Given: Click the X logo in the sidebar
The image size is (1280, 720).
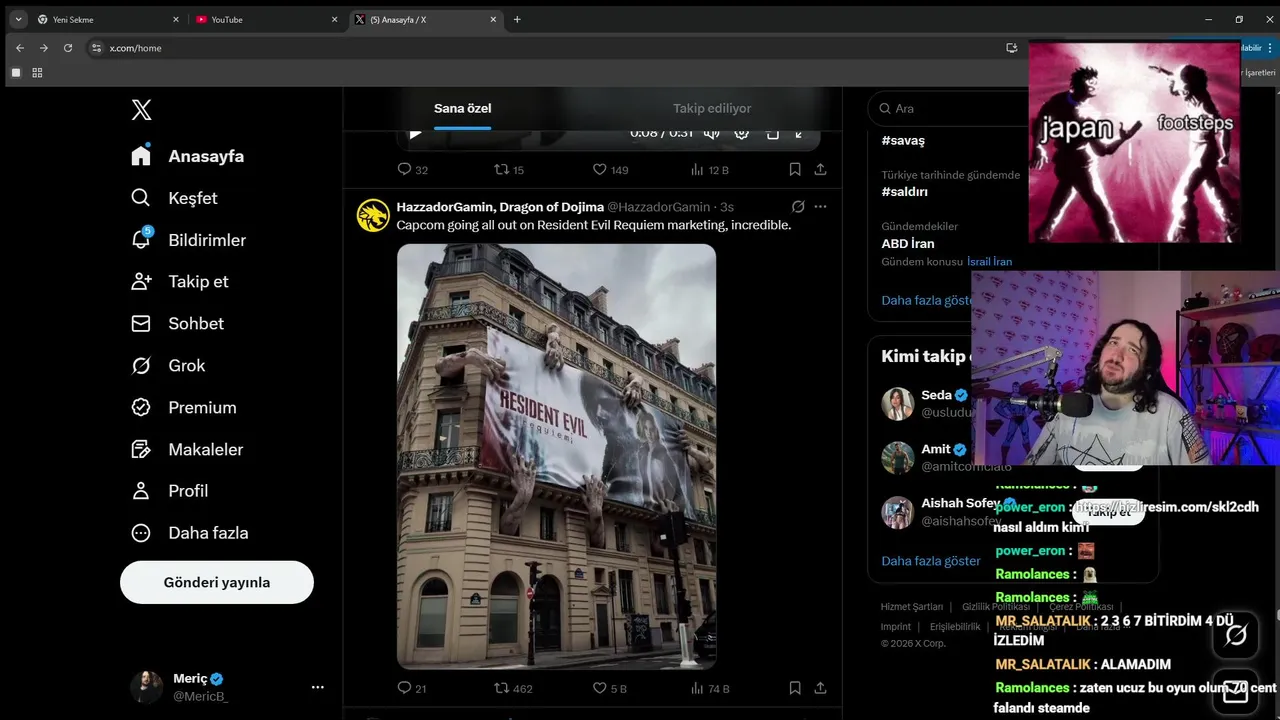Looking at the screenshot, I should click(141, 110).
